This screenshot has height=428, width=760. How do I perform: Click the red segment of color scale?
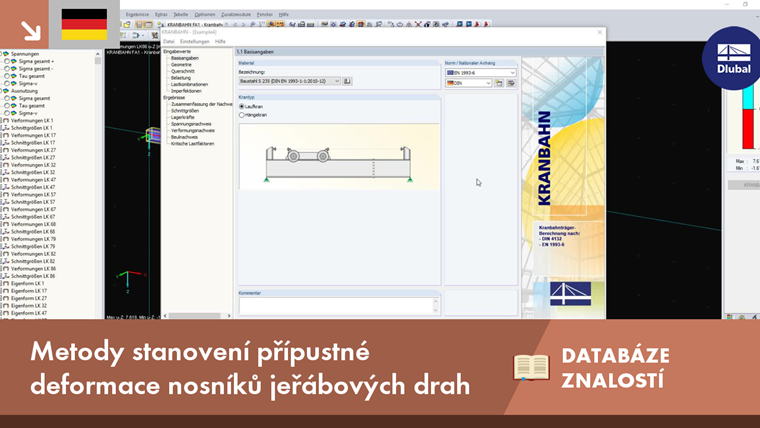click(x=748, y=129)
